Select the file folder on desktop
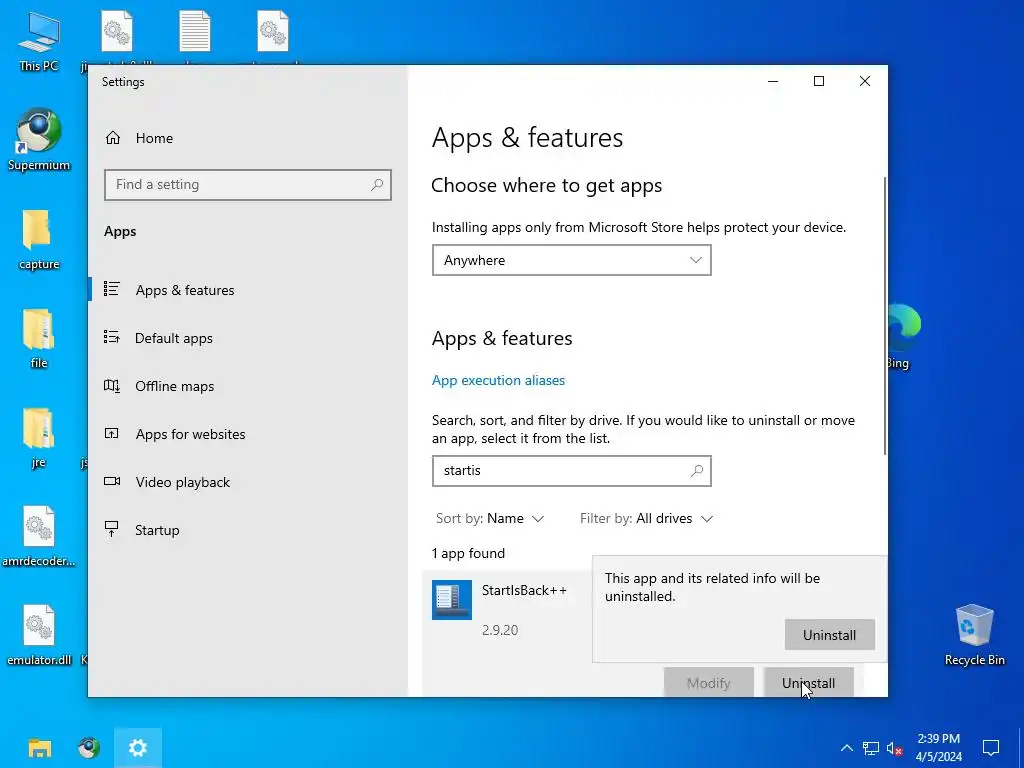The height and width of the screenshot is (768, 1024). click(x=39, y=340)
